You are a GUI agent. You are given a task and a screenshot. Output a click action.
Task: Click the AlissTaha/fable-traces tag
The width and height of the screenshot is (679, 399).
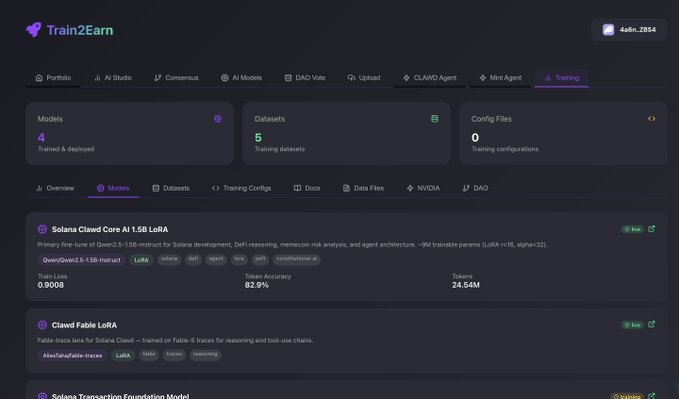(x=72, y=356)
